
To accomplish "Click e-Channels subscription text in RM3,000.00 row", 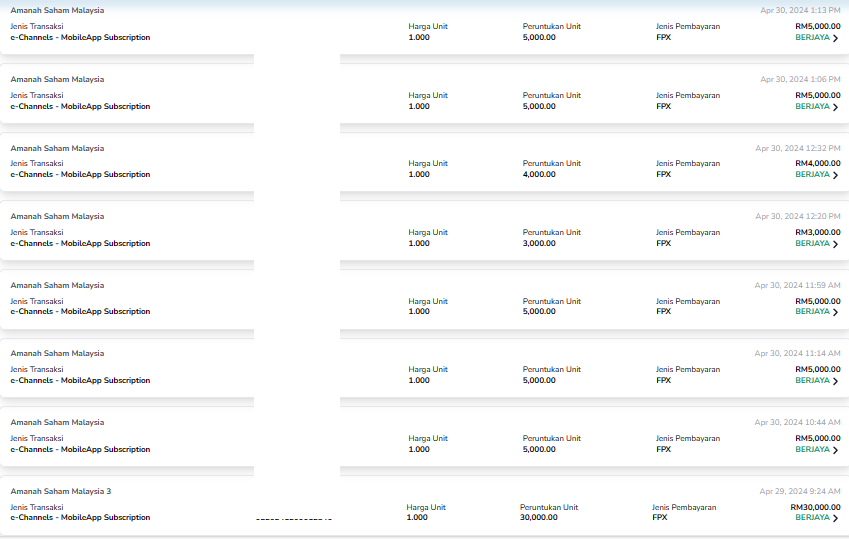I will point(80,243).
